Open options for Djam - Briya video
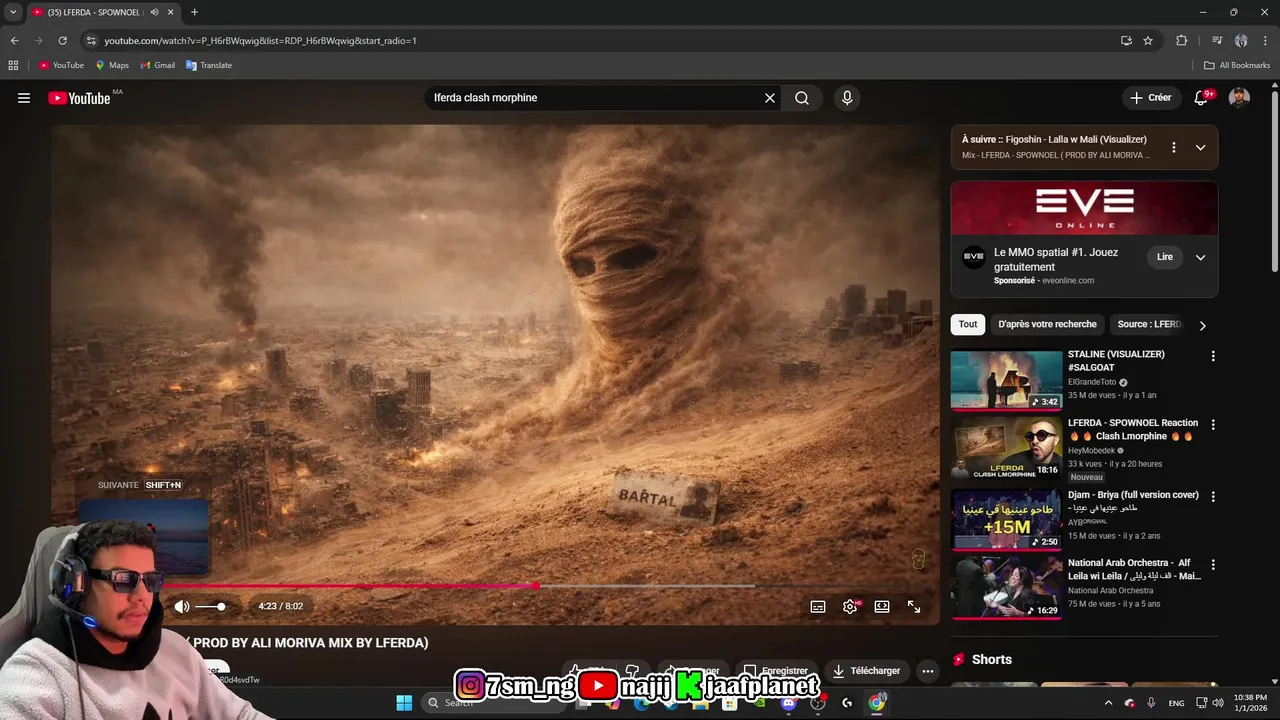 [x=1213, y=496]
